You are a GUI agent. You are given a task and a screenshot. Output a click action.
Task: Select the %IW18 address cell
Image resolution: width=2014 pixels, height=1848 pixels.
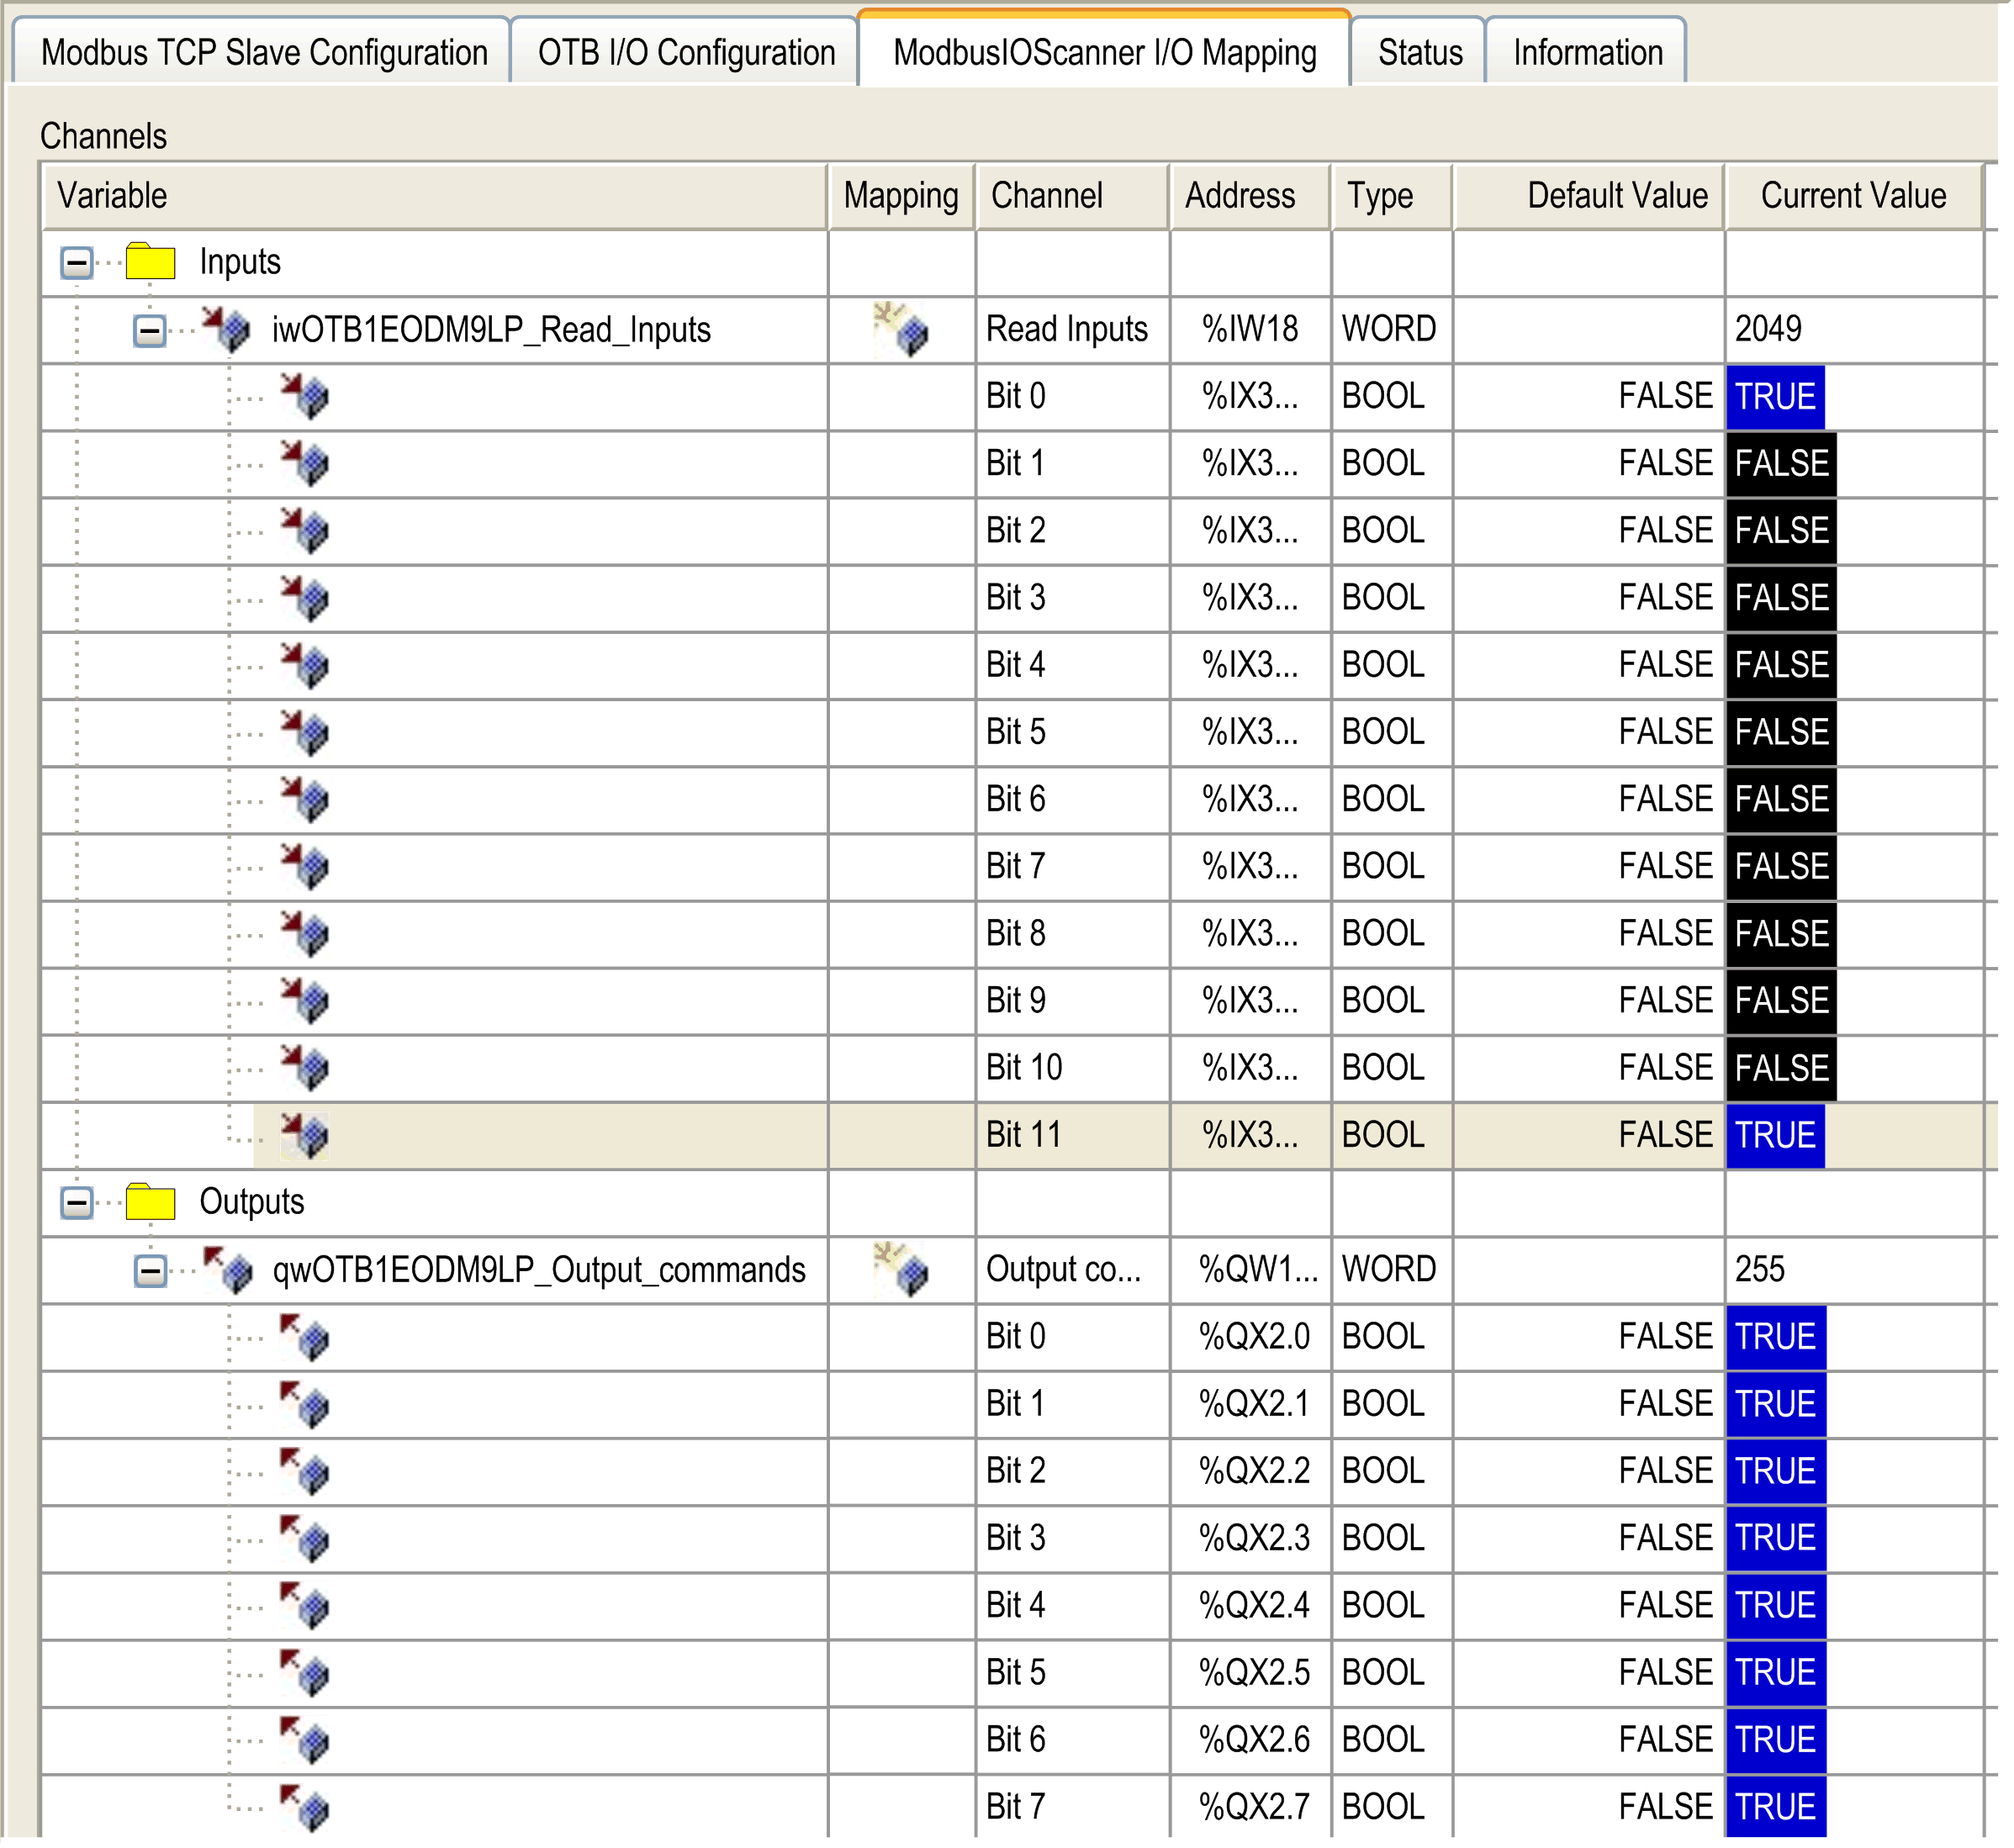pos(1247,328)
